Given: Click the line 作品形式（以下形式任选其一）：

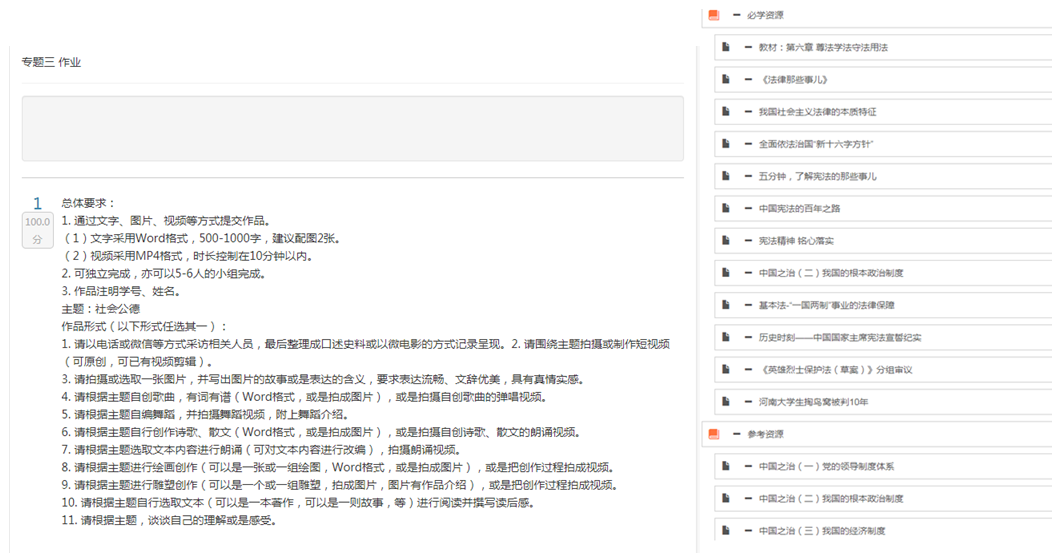Looking at the screenshot, I should pyautogui.click(x=145, y=327).
